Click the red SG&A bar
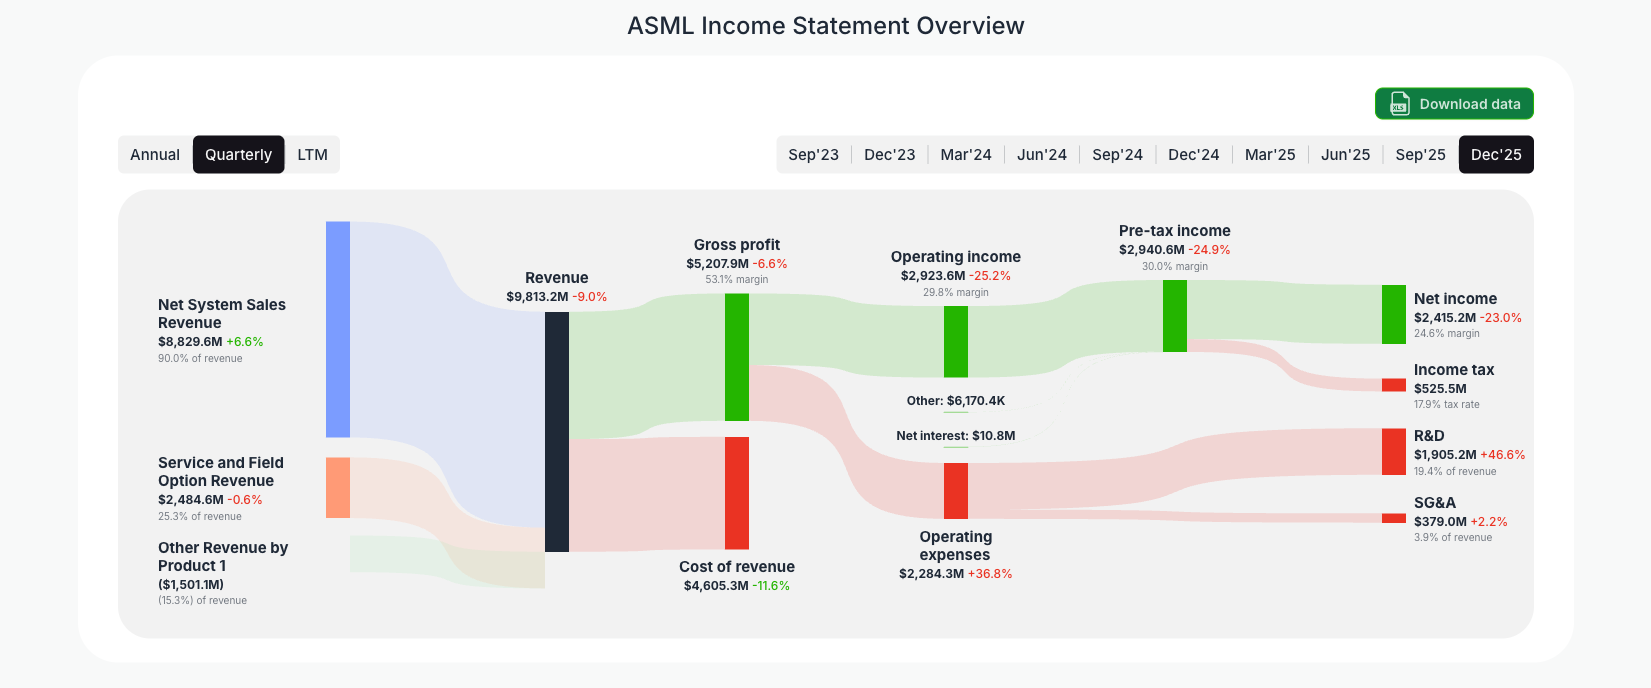1651x688 pixels. tap(1394, 518)
